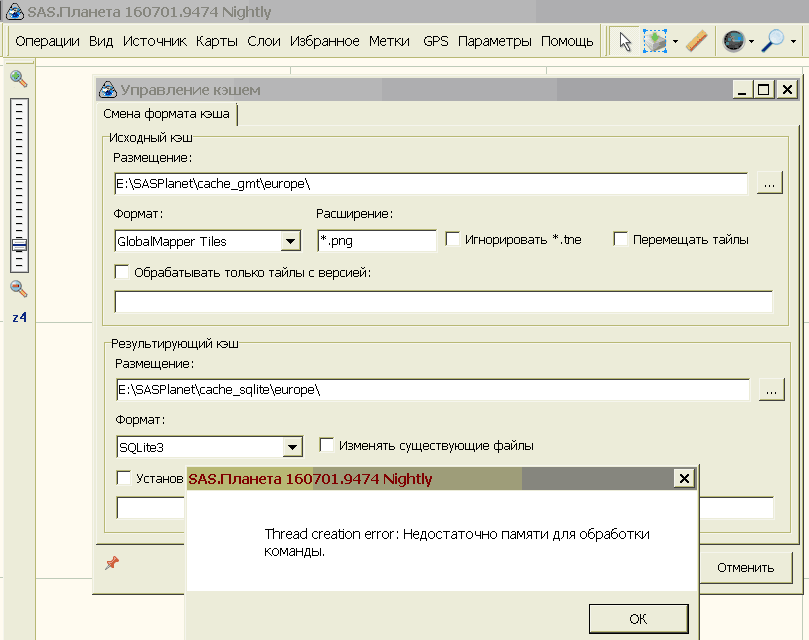This screenshot has height=640, width=809.
Task: Select the 'Смена формата кэша' tab
Action: (167, 114)
